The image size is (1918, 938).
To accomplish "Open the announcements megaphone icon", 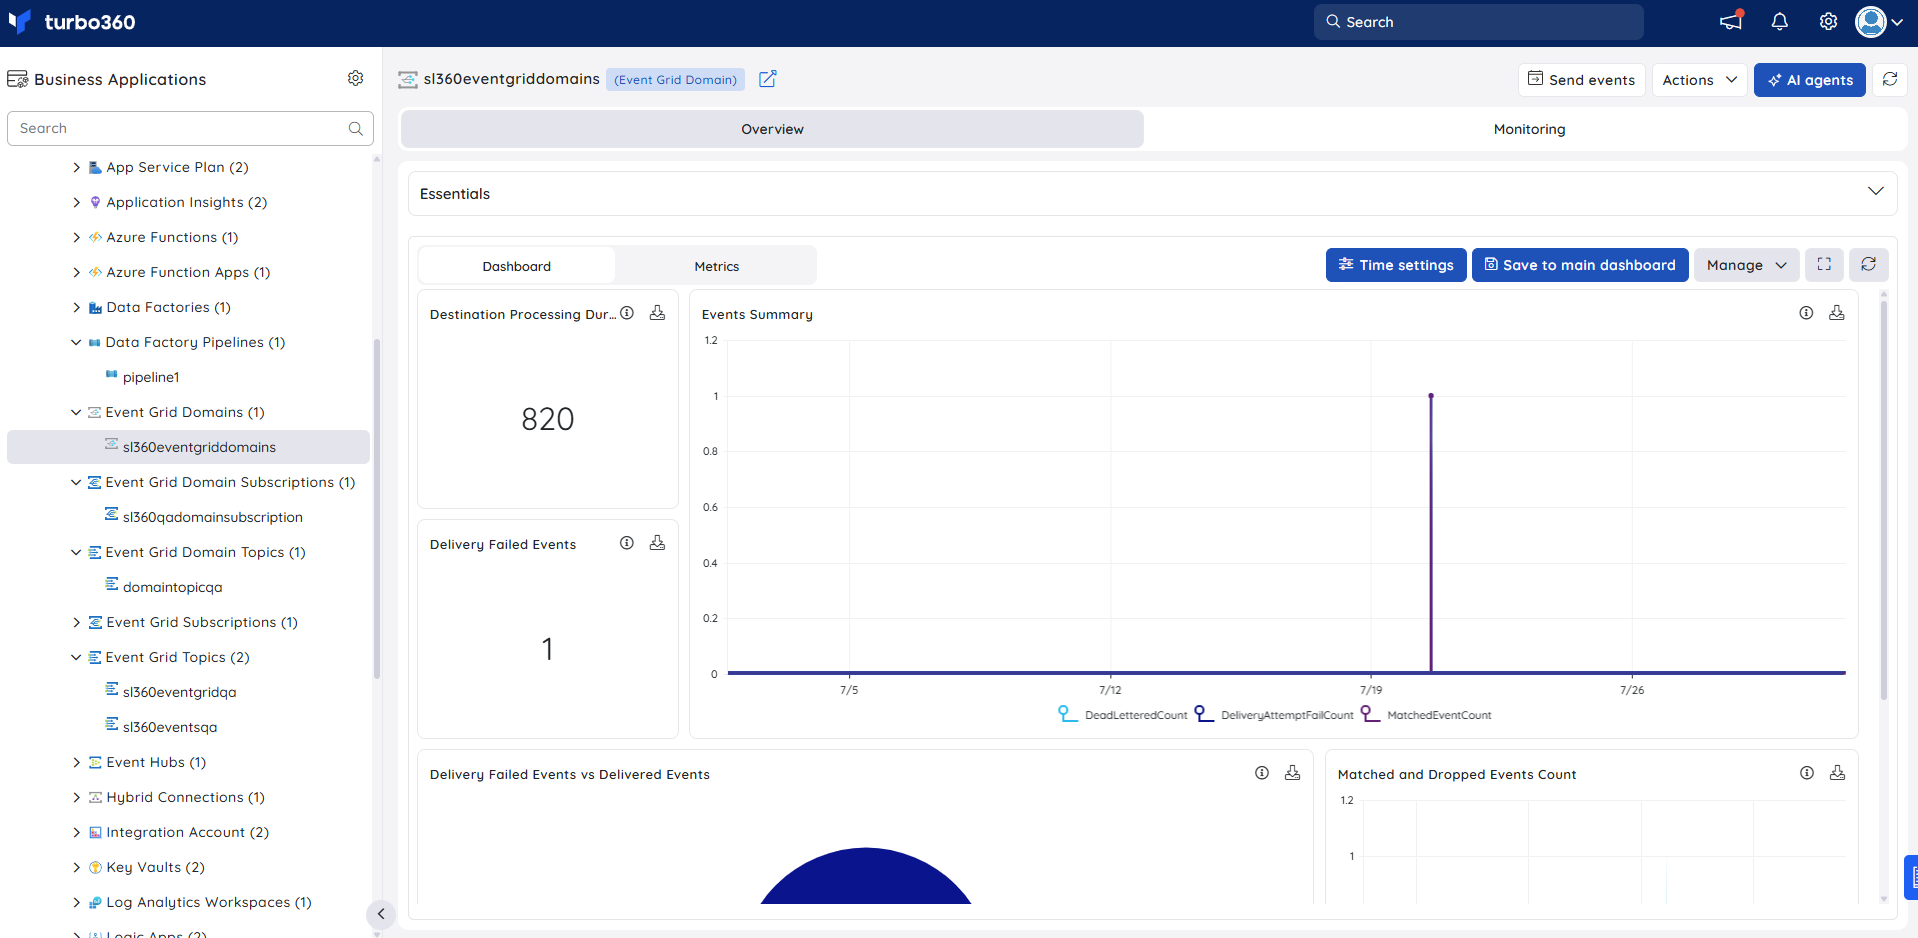I will [x=1731, y=21].
